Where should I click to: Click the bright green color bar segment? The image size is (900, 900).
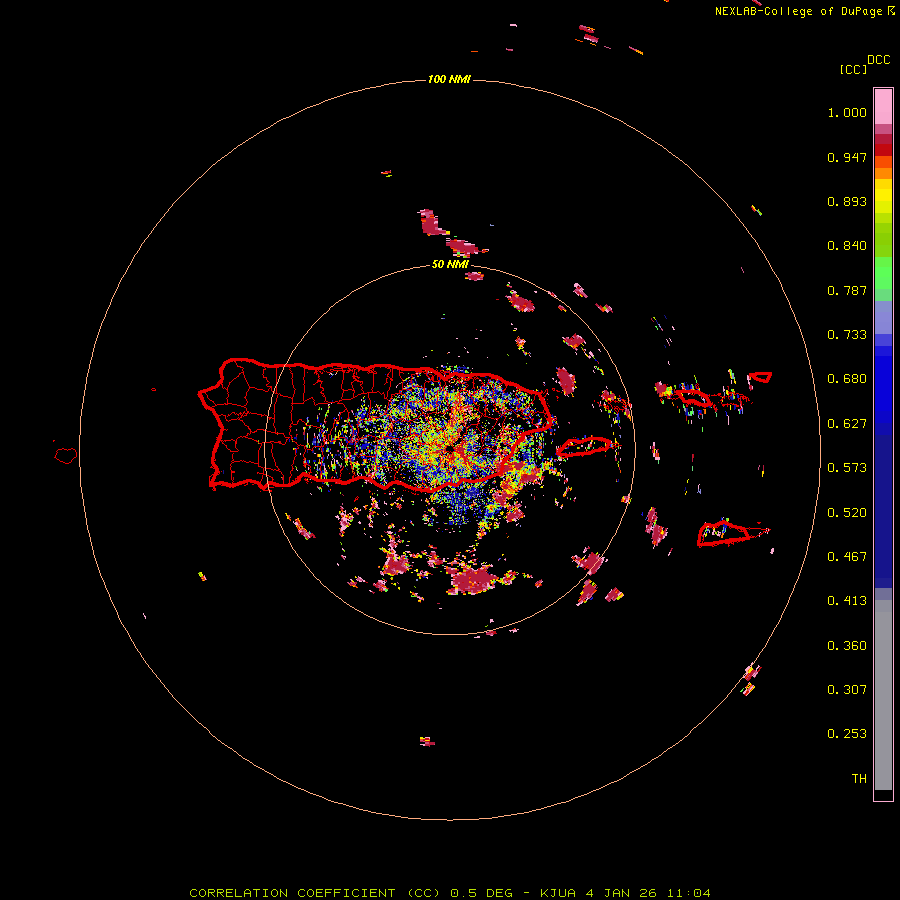(x=883, y=273)
